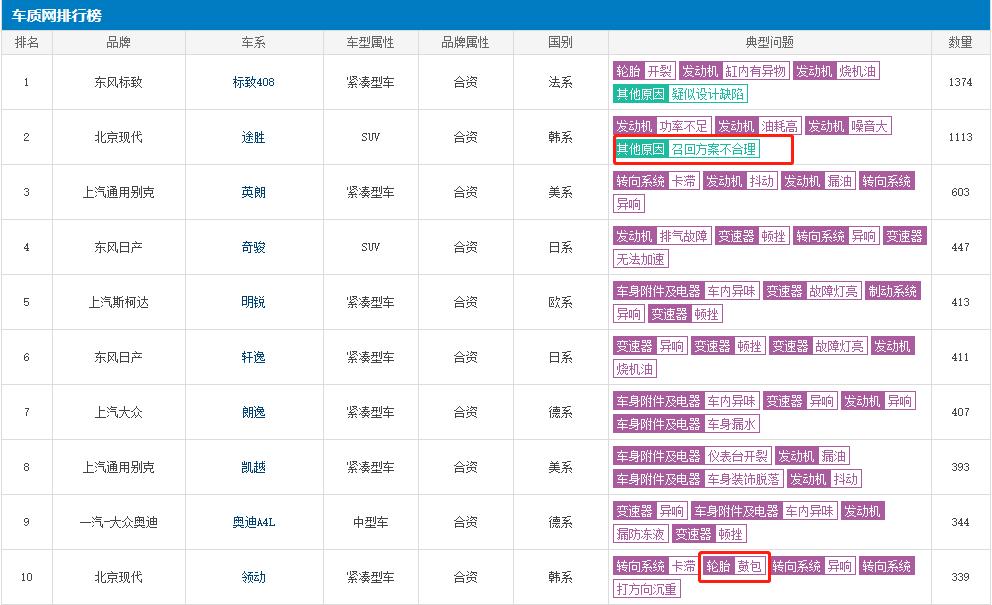Open the 明锐 vehicle series page
Screen dimensions: 992x605
click(252, 301)
